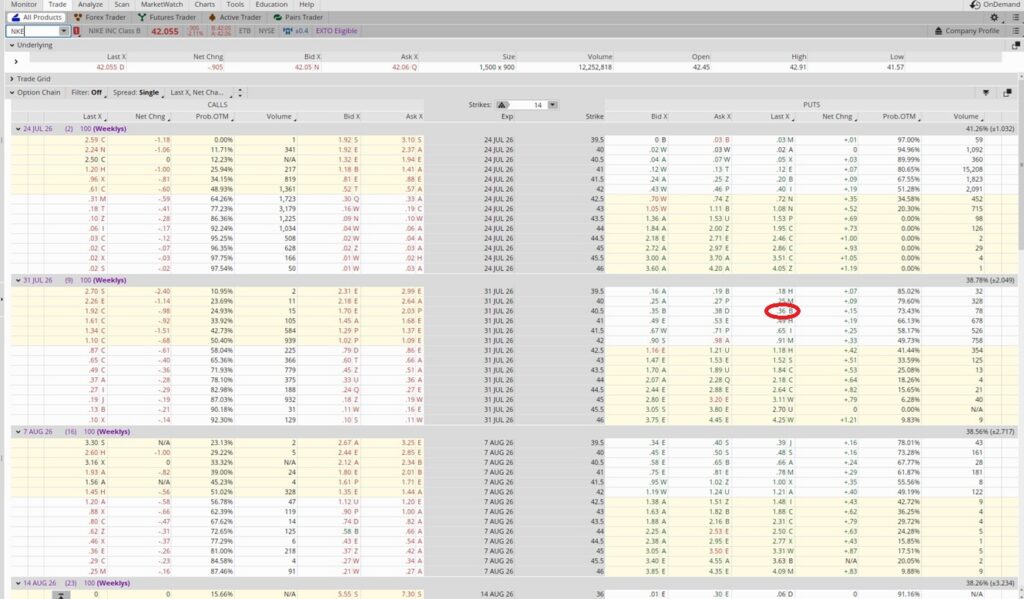Switch to the All Products sub-tab
Image resolution: width=1024 pixels, height=599 pixels.
pos(37,18)
